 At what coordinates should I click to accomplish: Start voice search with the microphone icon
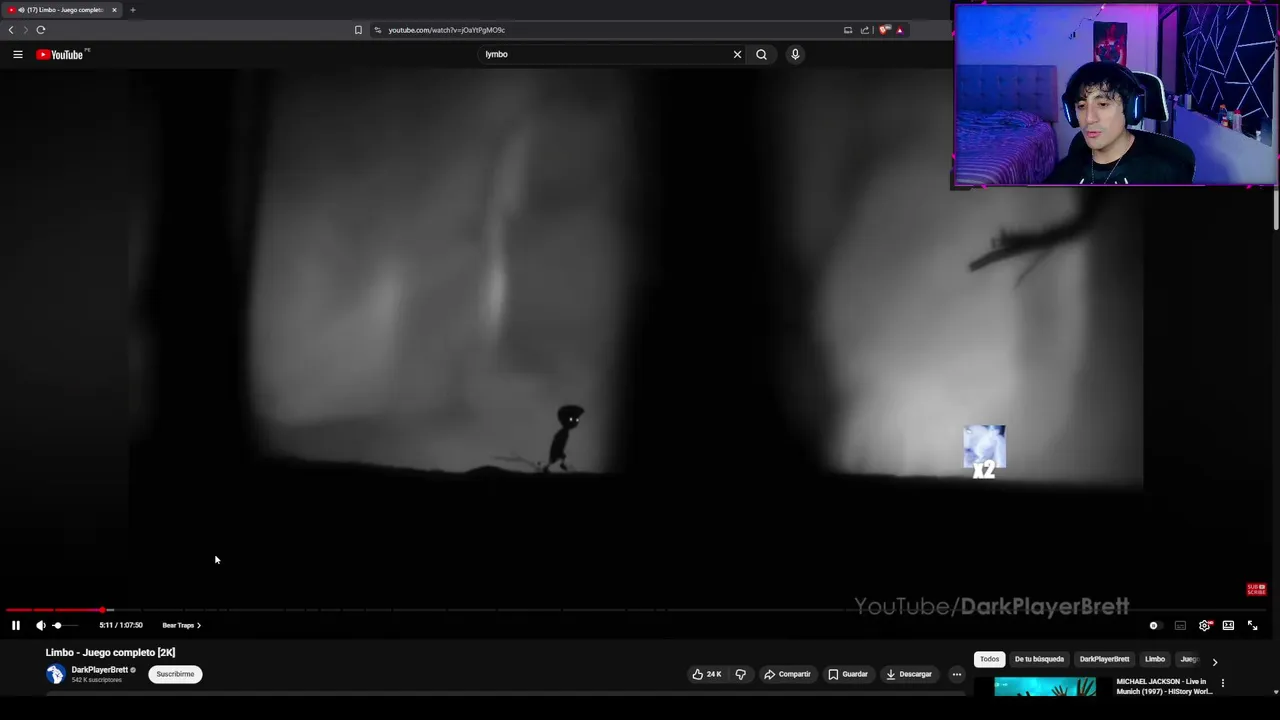(x=795, y=54)
